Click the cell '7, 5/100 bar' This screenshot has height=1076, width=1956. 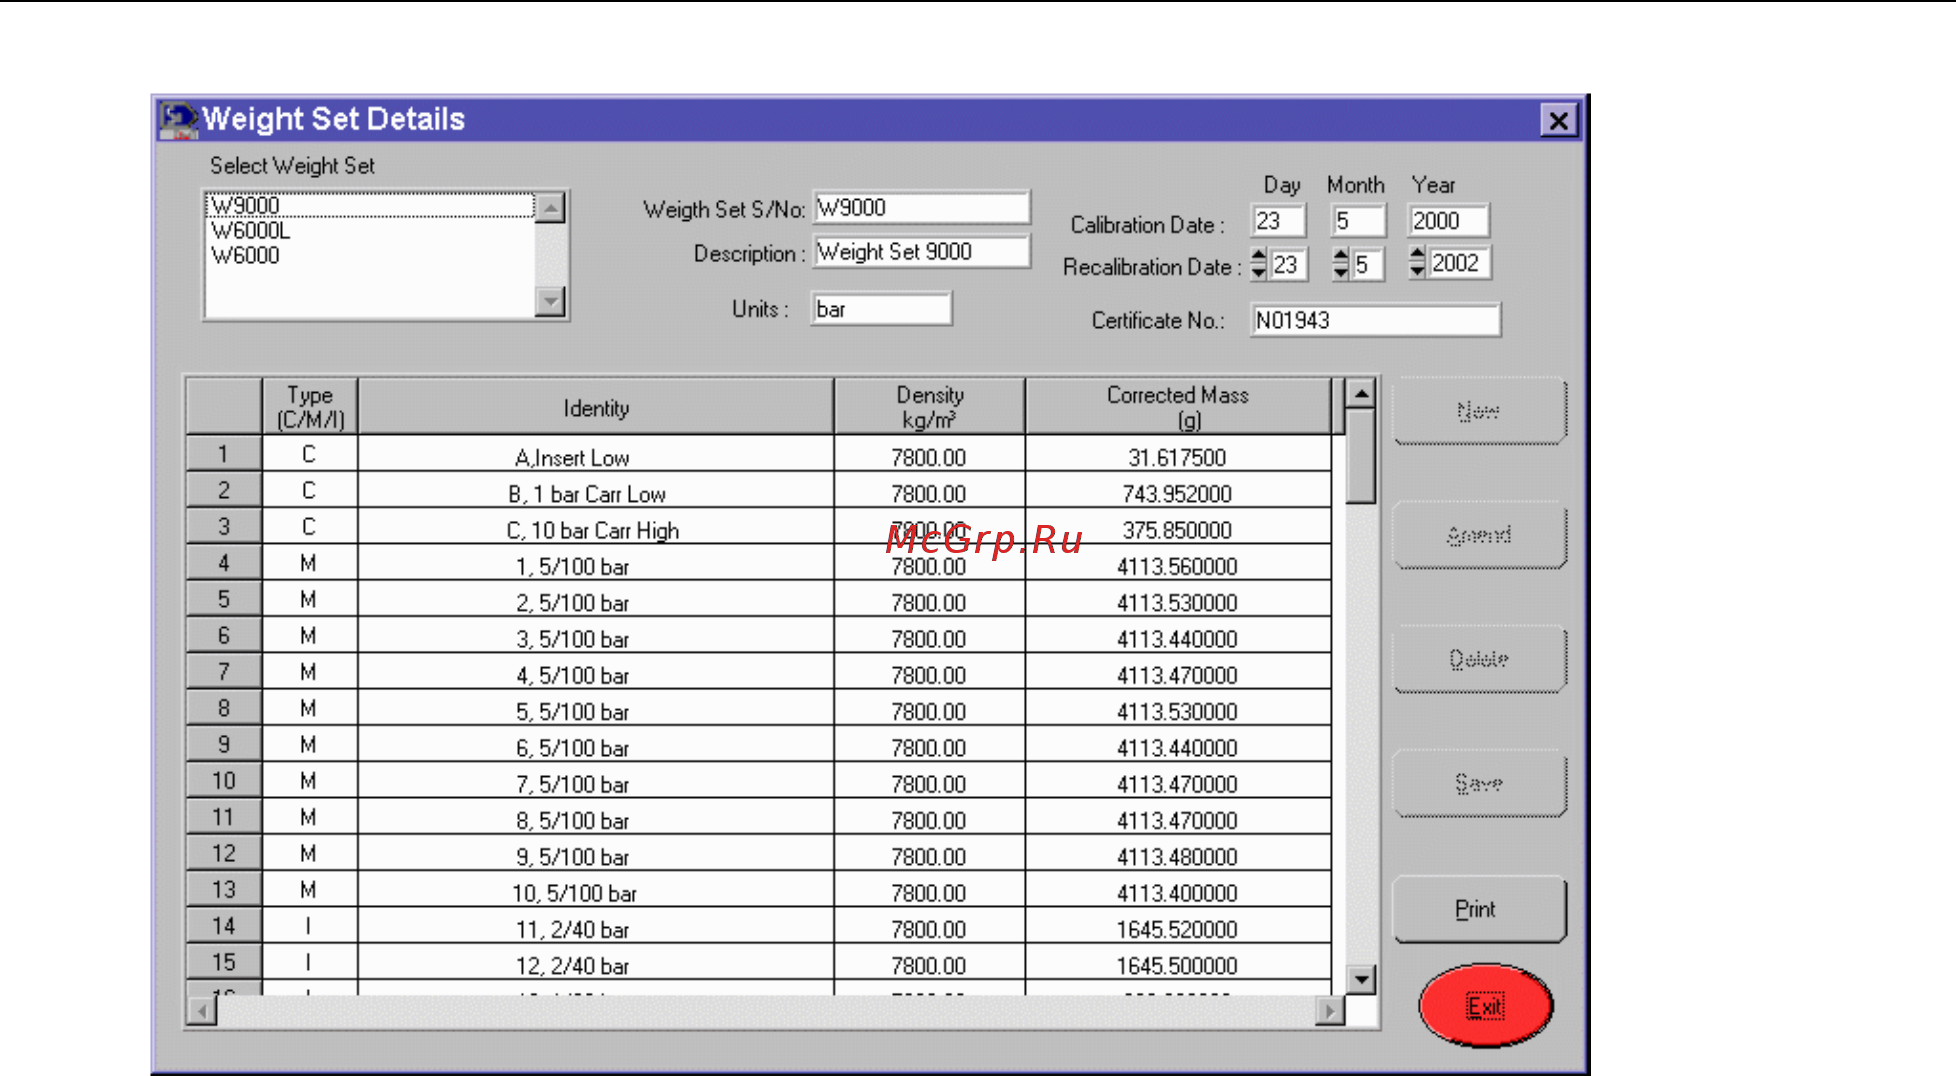click(x=596, y=781)
